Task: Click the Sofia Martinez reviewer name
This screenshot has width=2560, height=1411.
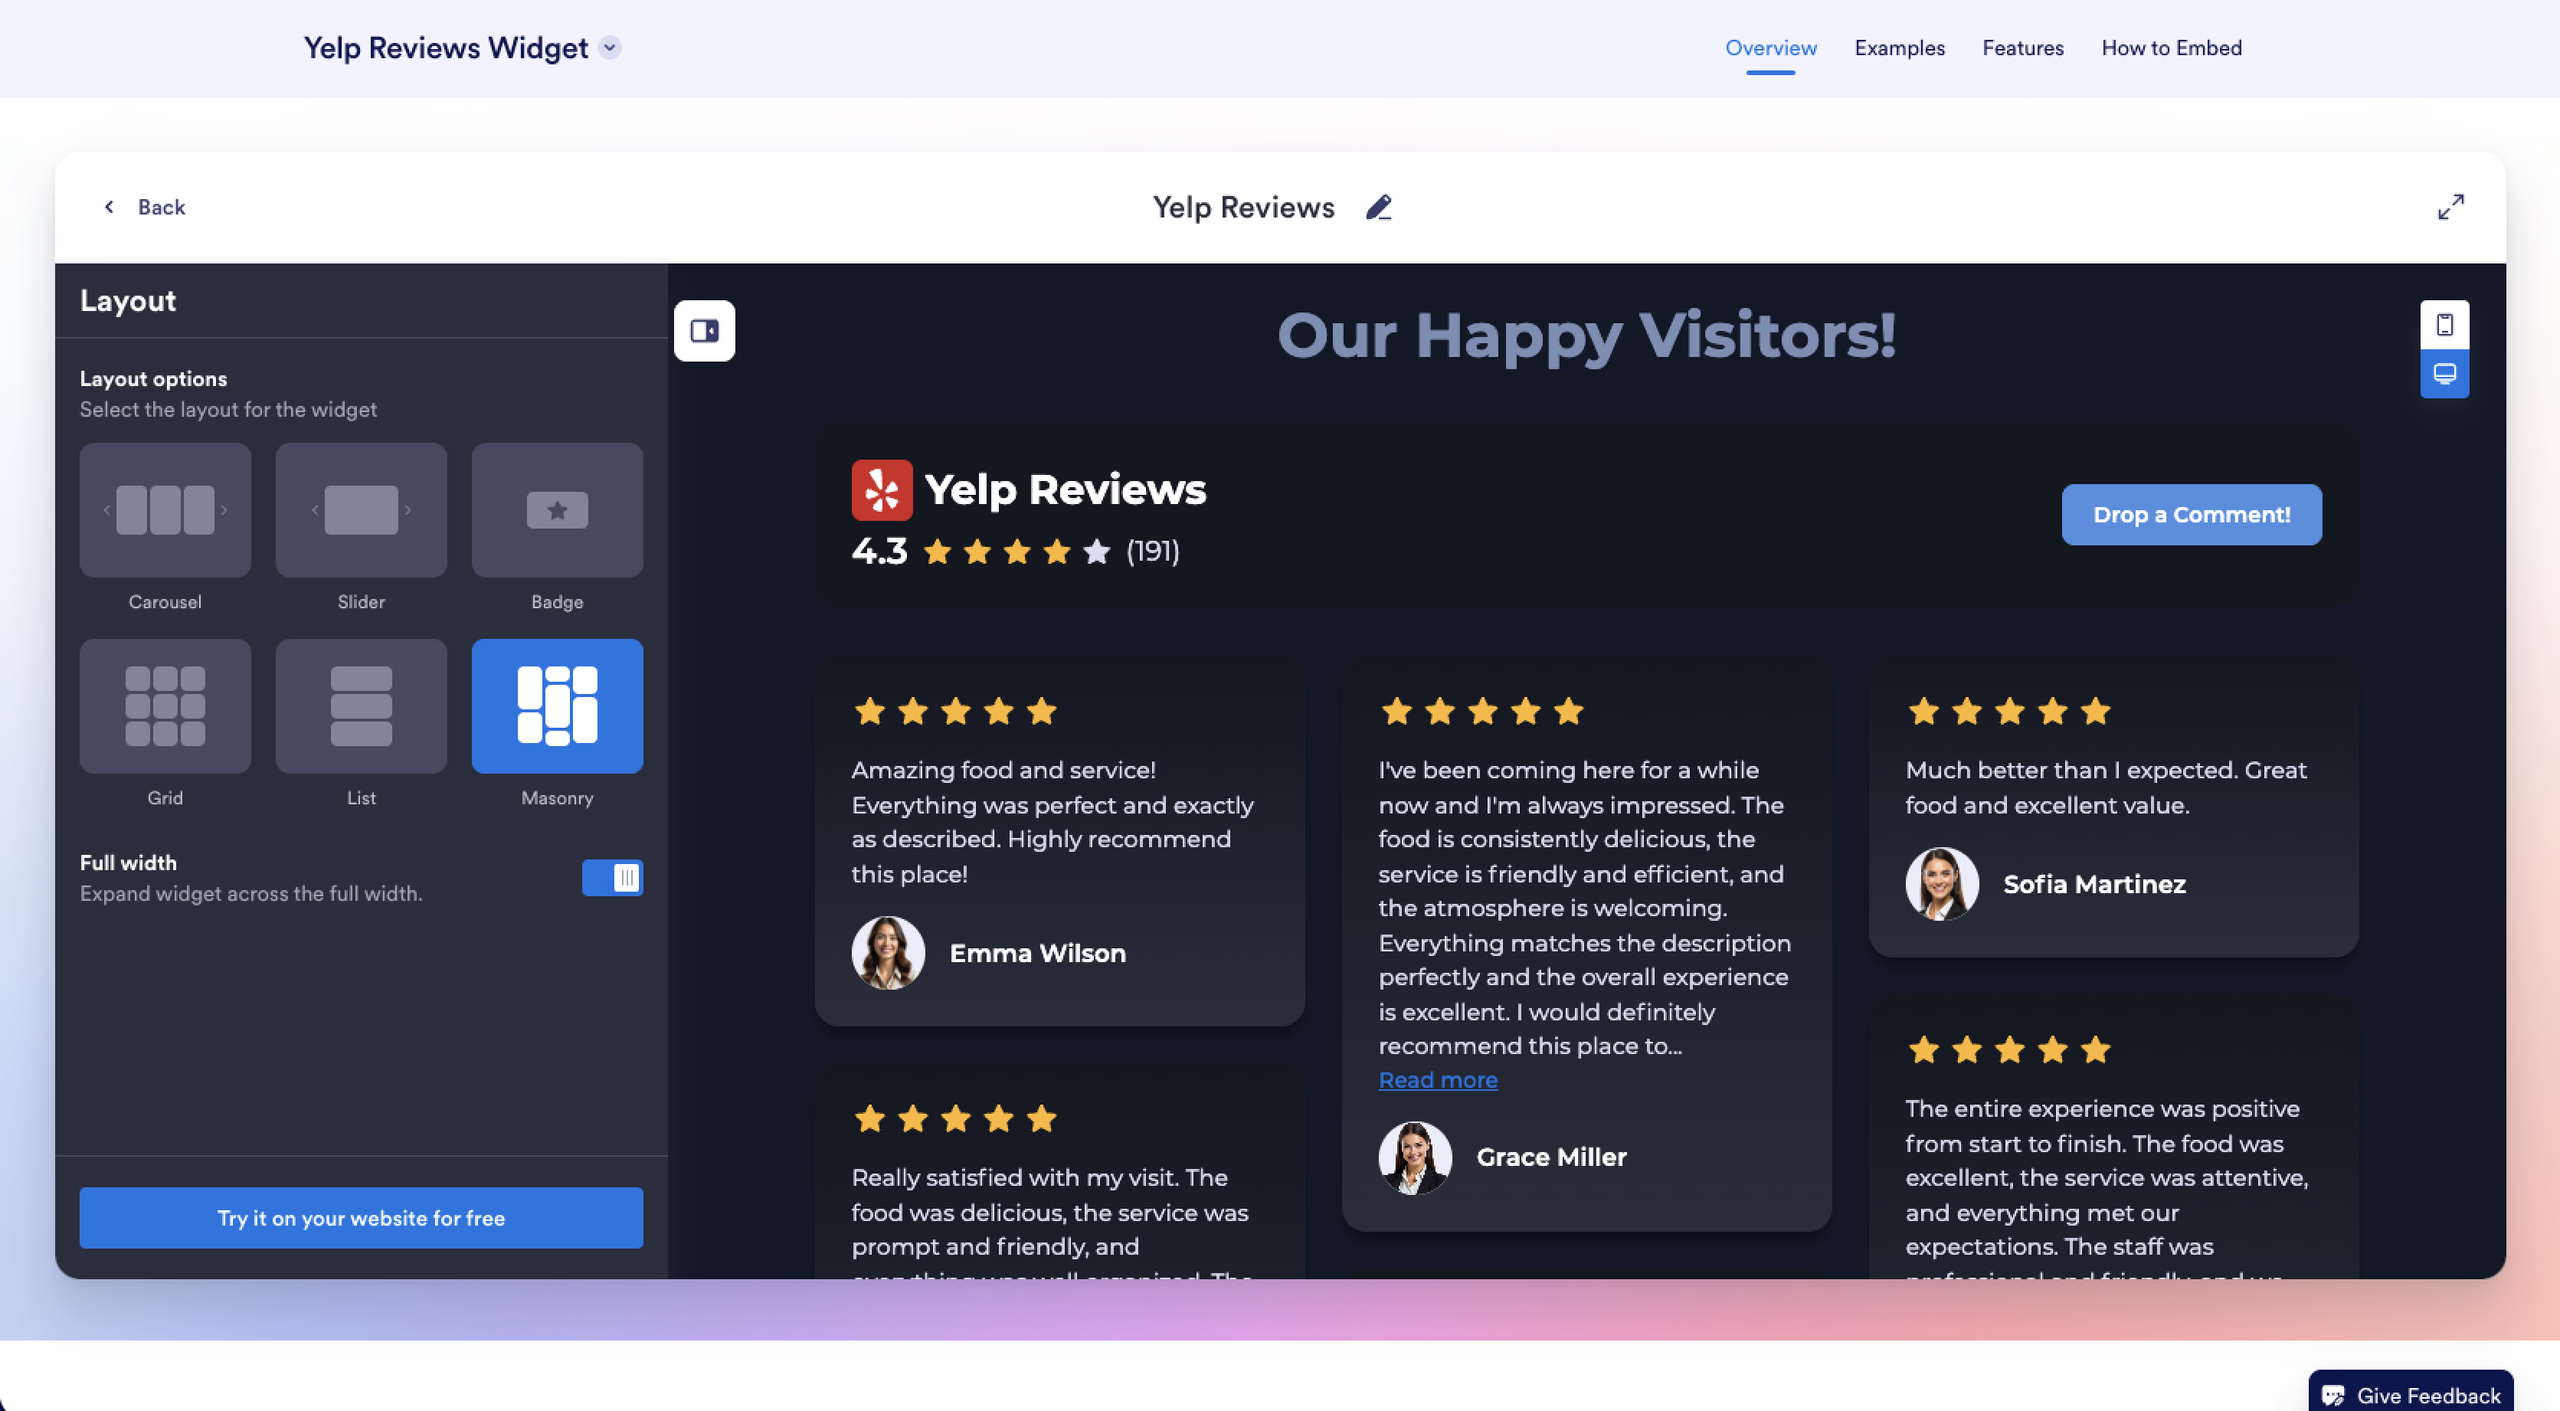Action: pyautogui.click(x=2095, y=884)
